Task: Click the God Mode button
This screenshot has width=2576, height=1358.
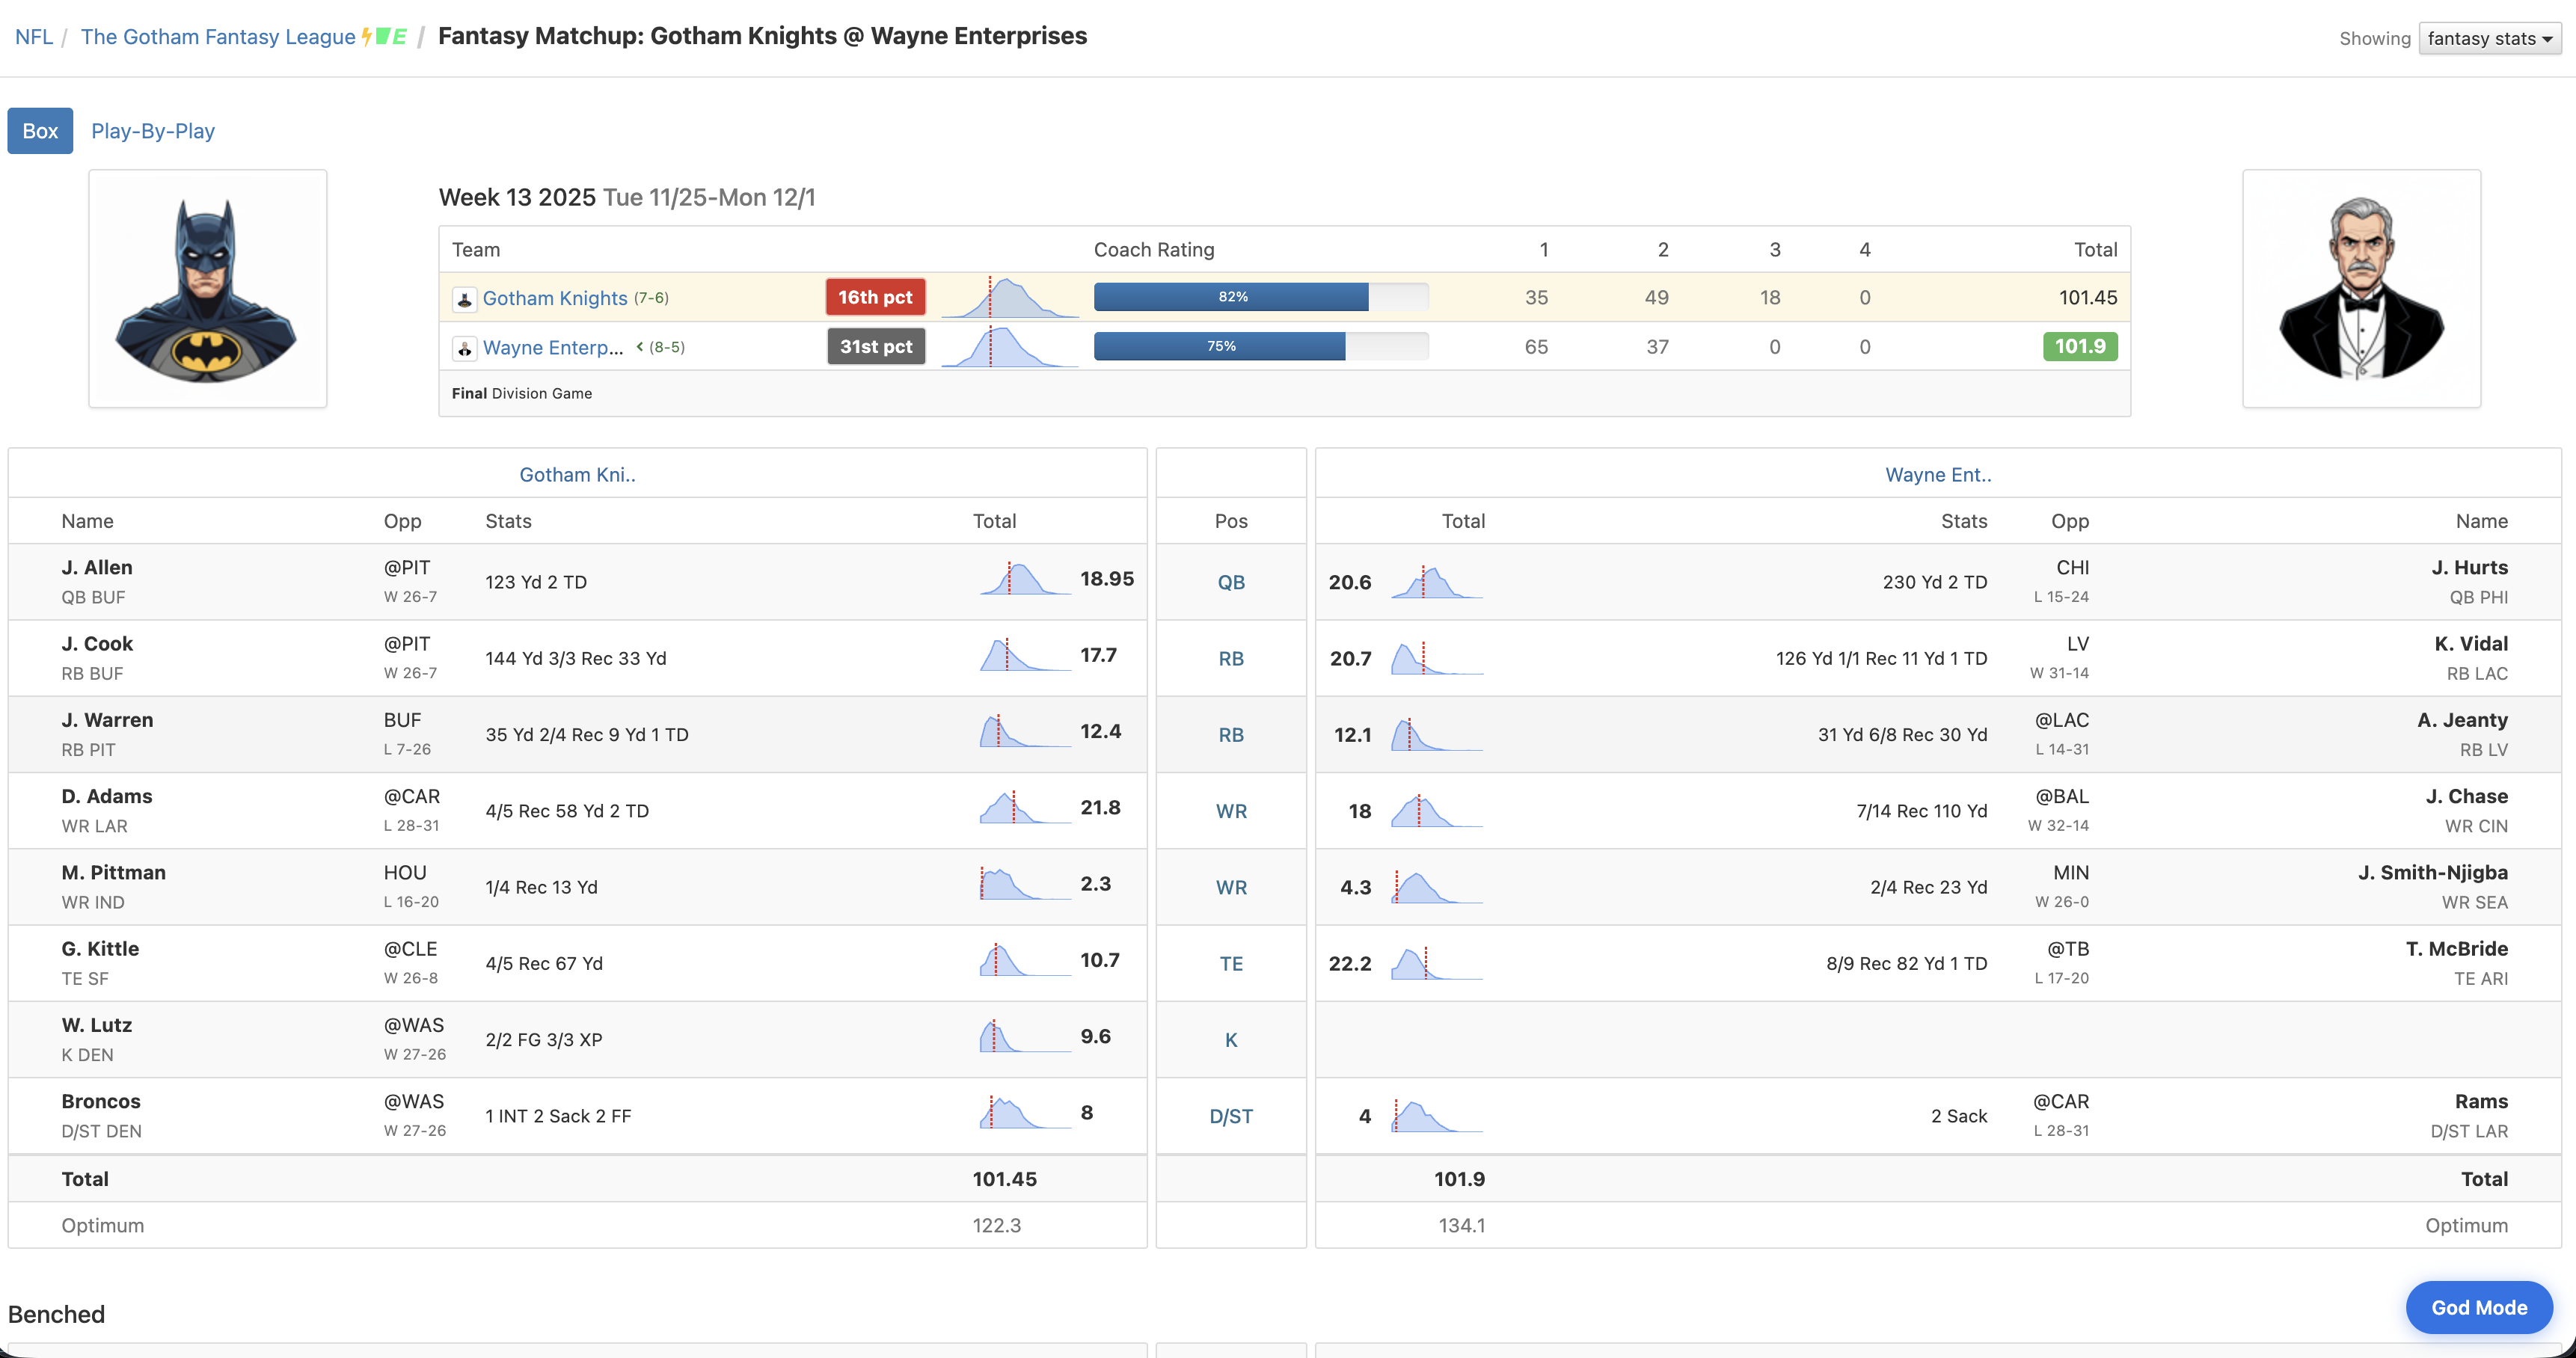Action: [x=2478, y=1307]
